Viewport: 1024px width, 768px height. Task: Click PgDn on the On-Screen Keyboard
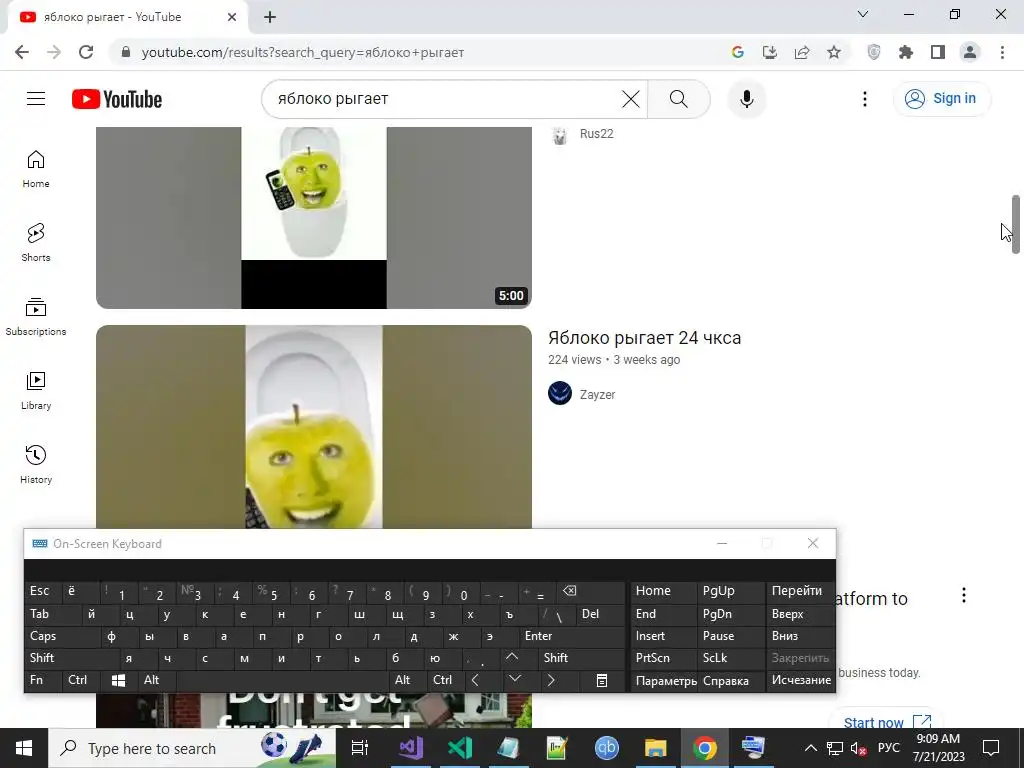point(729,614)
